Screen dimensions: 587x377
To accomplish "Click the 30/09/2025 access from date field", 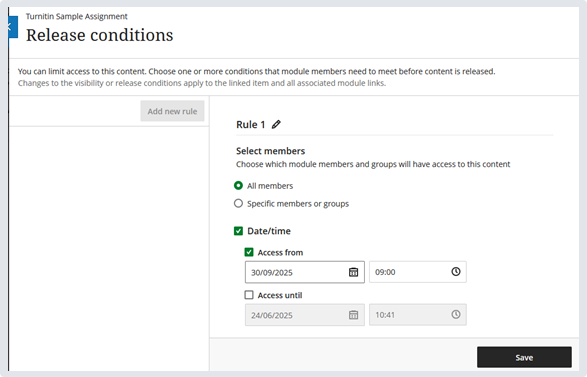I will pos(305,272).
